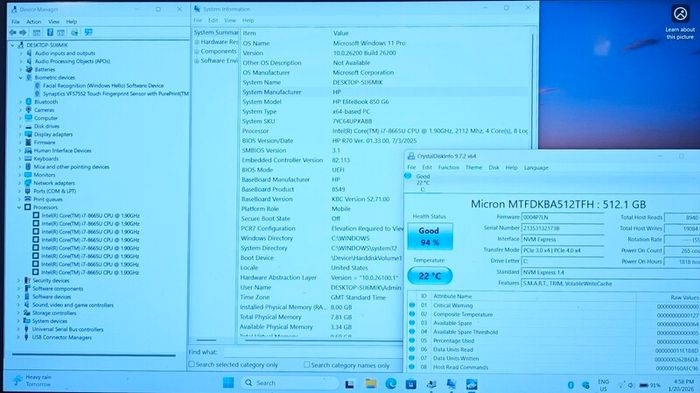Click the Good health status disk icon
Viewport: 700px width, 393px height.
pos(408,176)
